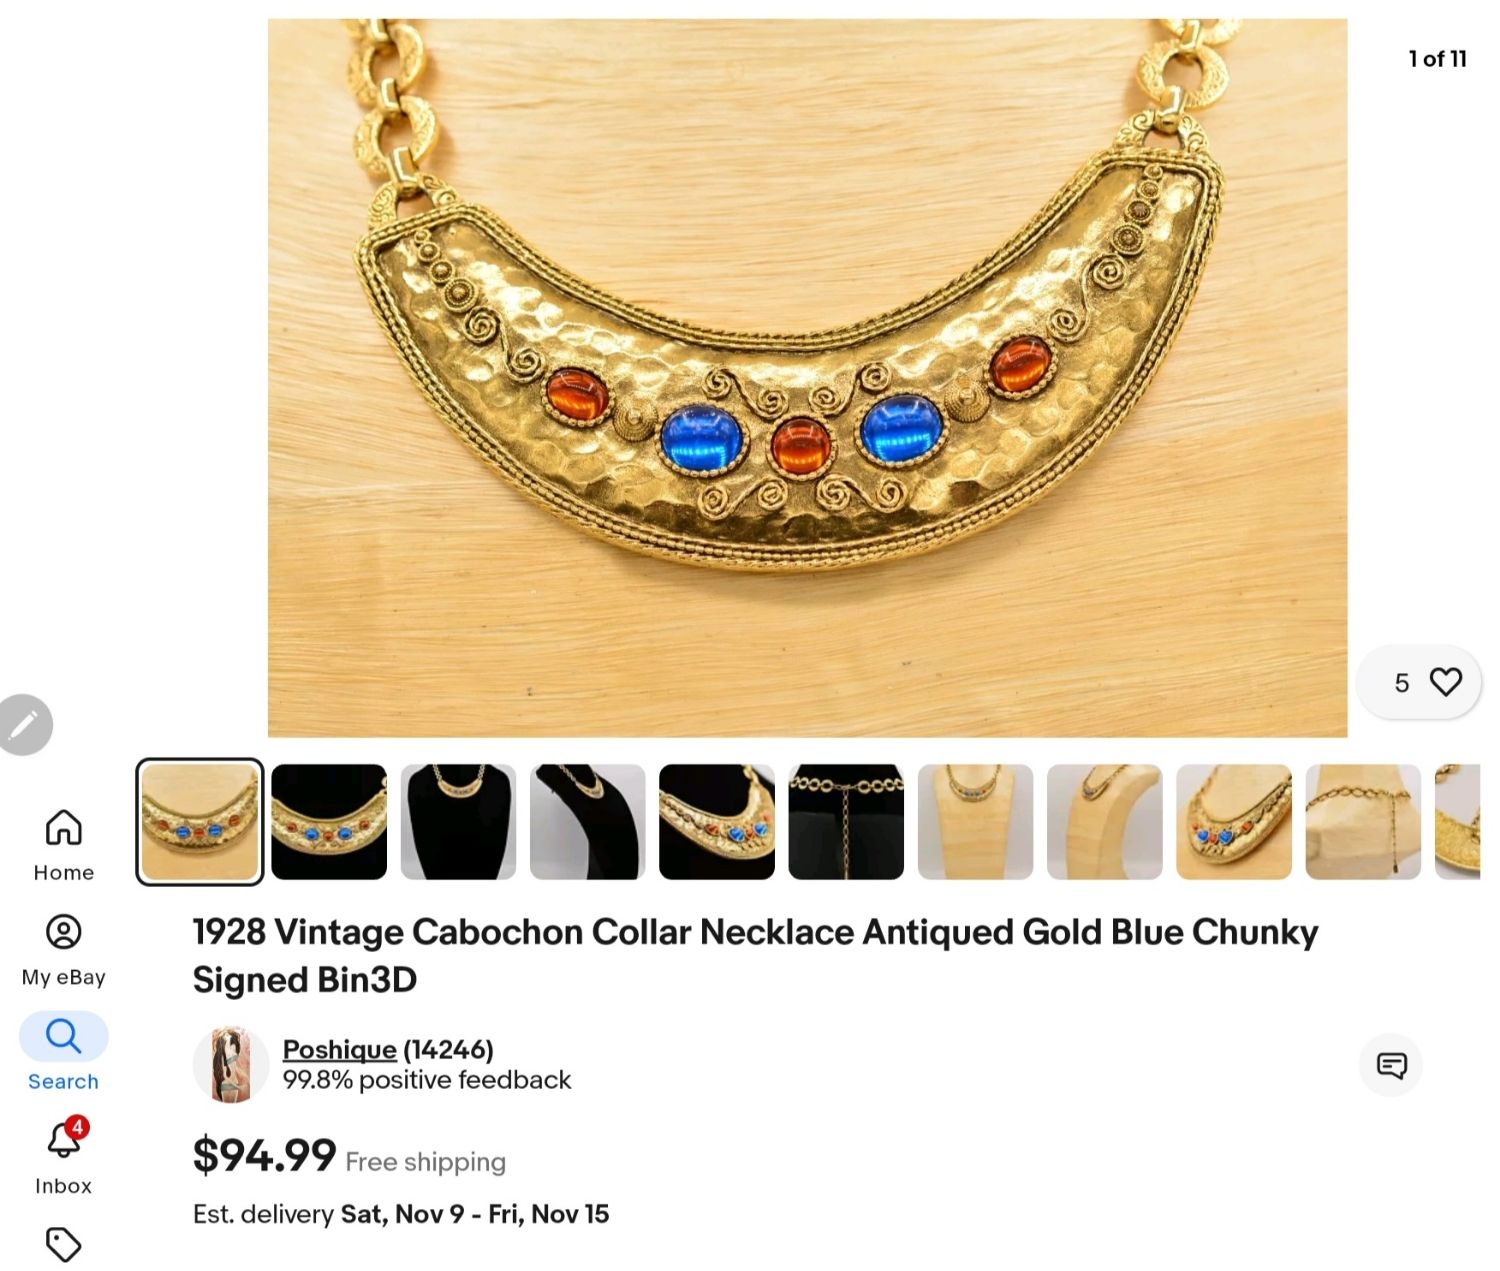Screen dimensions: 1500x1271
Task: Select seventh thumbnail on wooden bust
Action: [975, 822]
